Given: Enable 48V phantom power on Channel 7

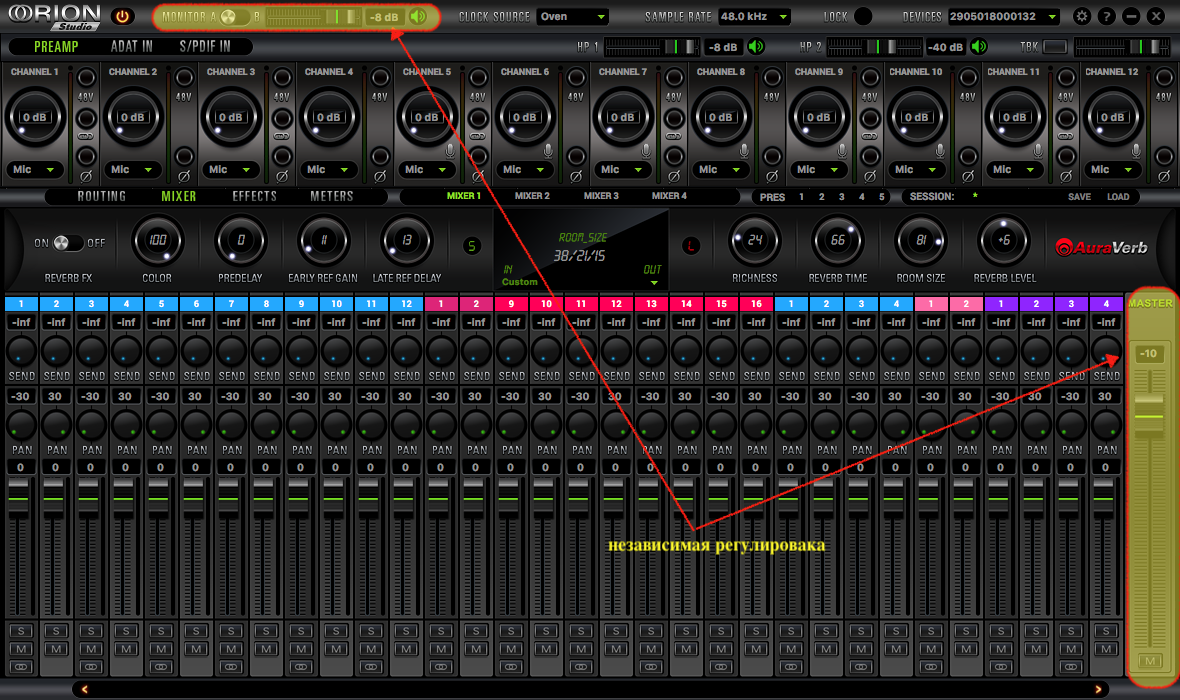Looking at the screenshot, I should pos(674,78).
